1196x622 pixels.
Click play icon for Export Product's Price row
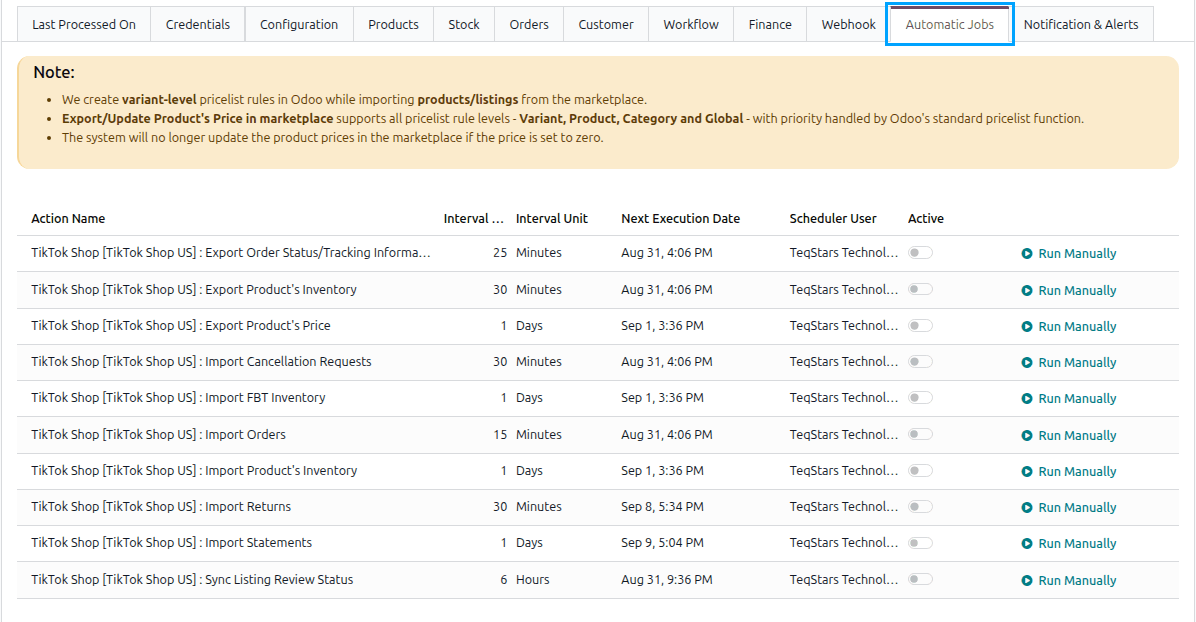click(x=1027, y=326)
